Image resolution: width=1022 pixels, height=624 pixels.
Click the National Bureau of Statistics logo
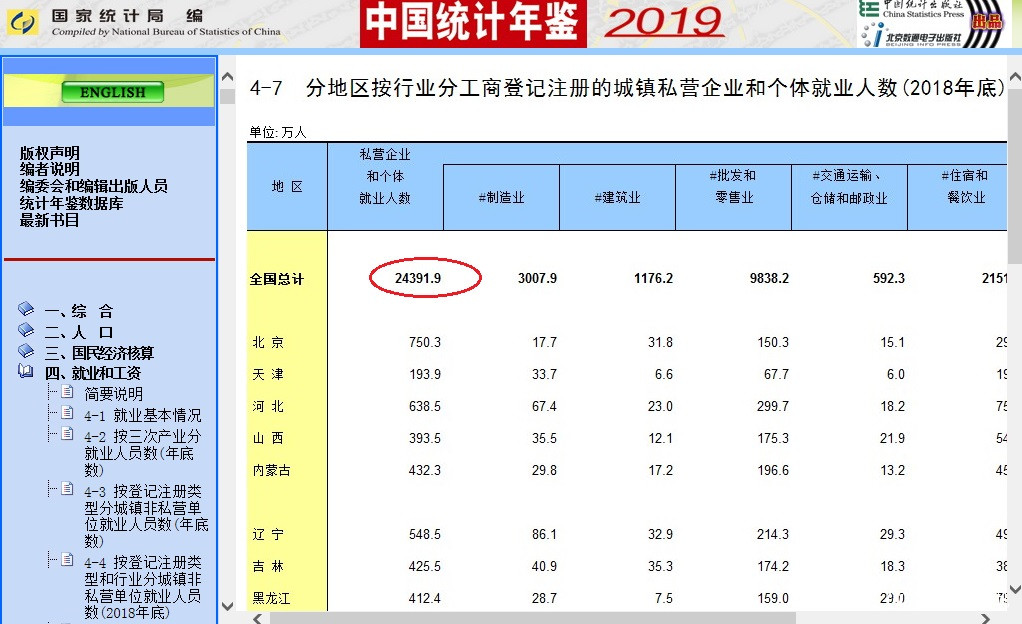22,23
